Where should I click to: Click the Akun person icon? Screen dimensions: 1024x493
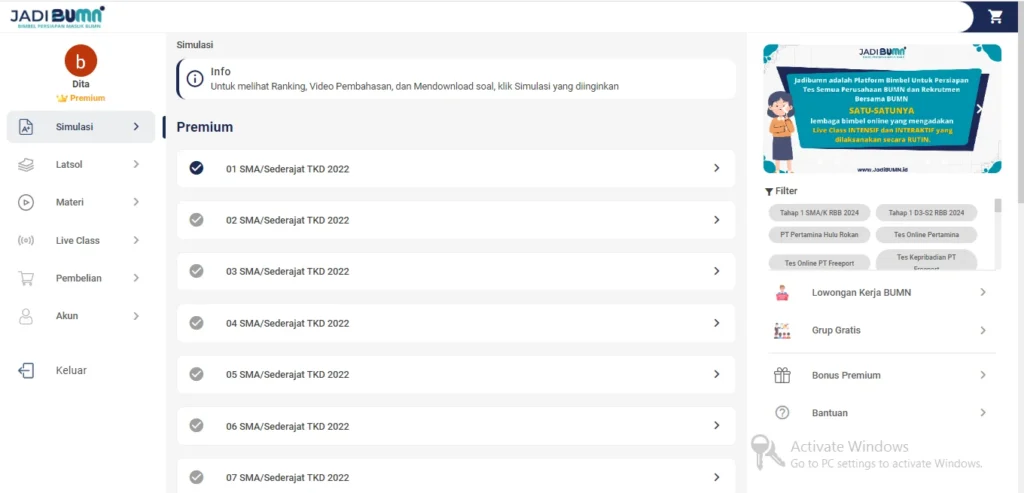point(27,316)
